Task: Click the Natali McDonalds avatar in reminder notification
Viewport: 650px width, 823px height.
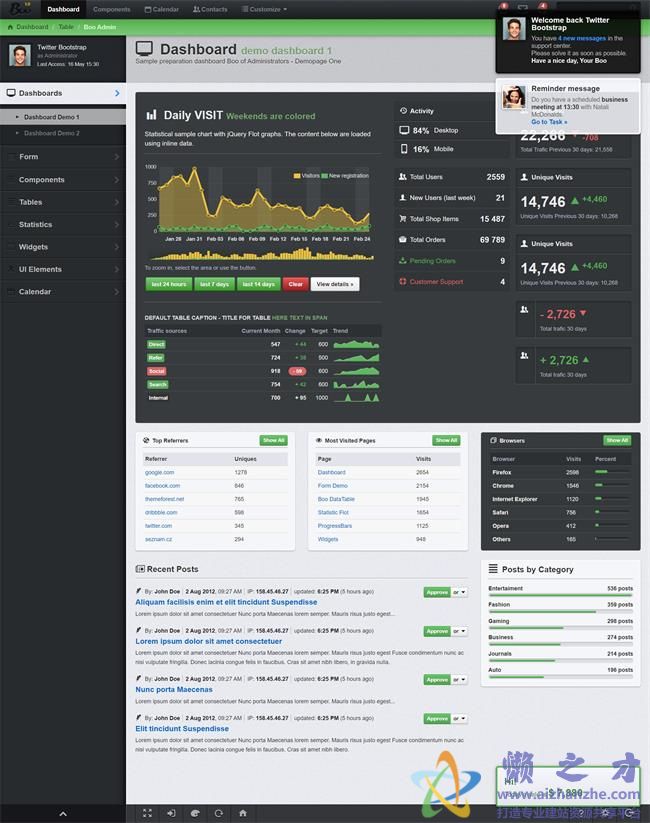Action: 514,97
